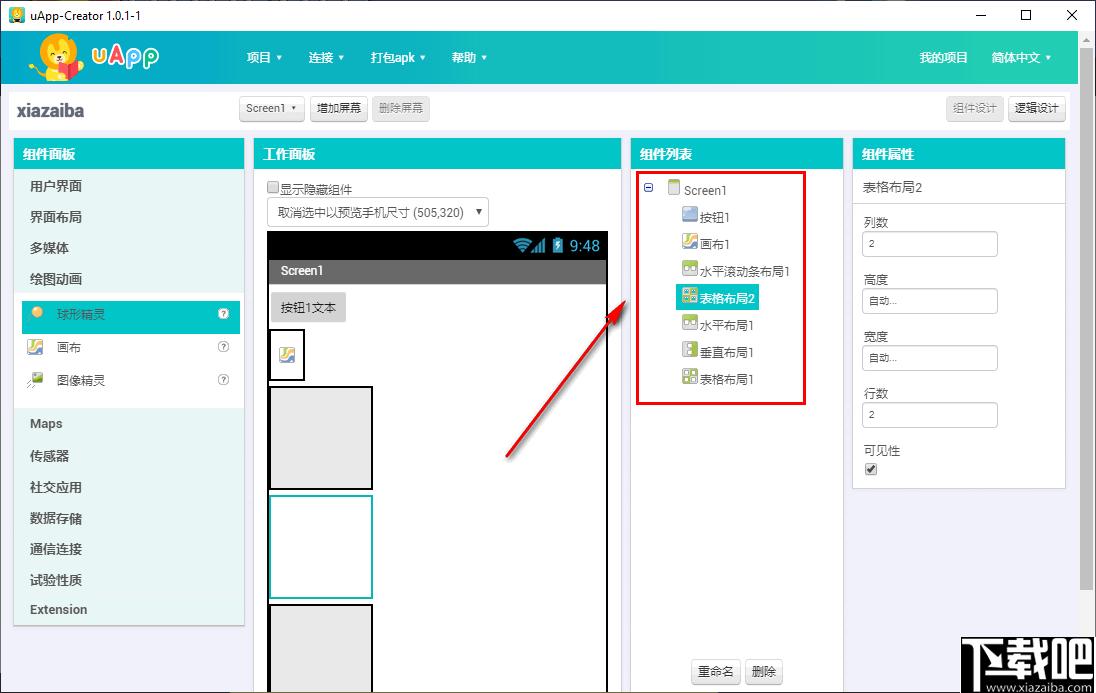The height and width of the screenshot is (693, 1096).
Task: Click the 按钮1 button icon in tree
Action: (690, 214)
